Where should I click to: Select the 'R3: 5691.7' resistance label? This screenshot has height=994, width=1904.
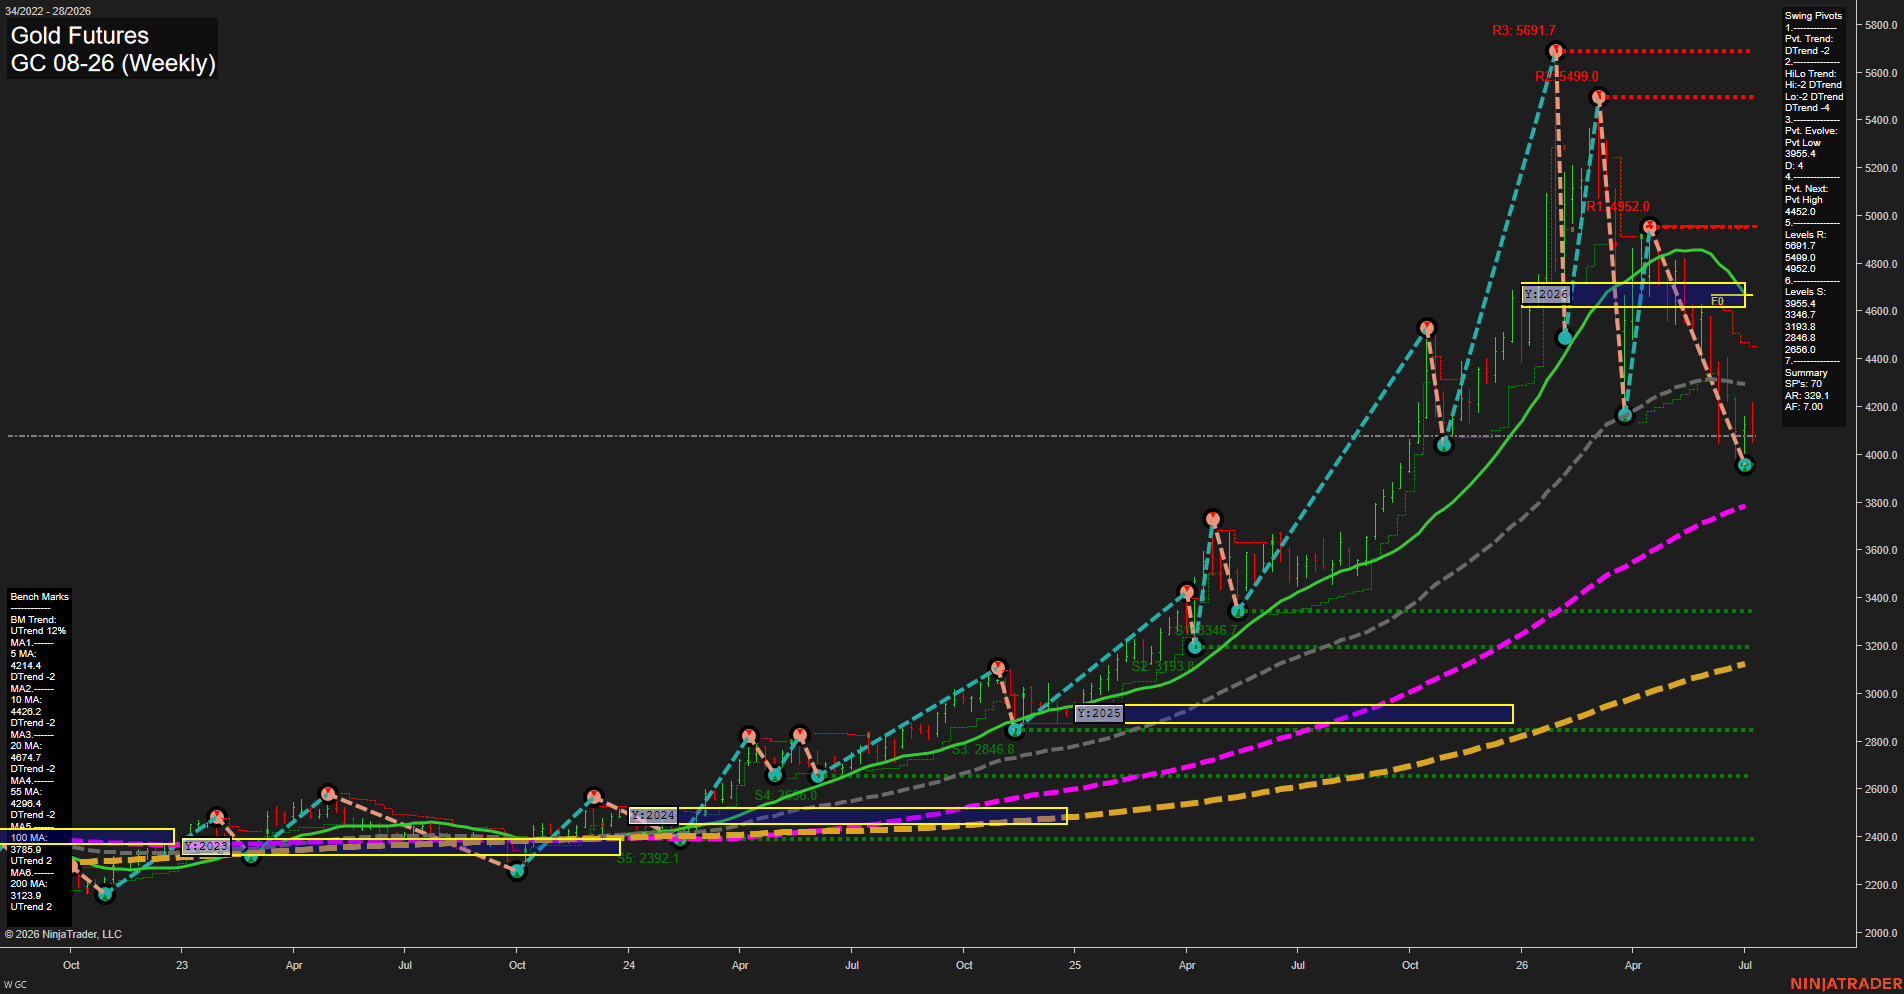(1524, 31)
